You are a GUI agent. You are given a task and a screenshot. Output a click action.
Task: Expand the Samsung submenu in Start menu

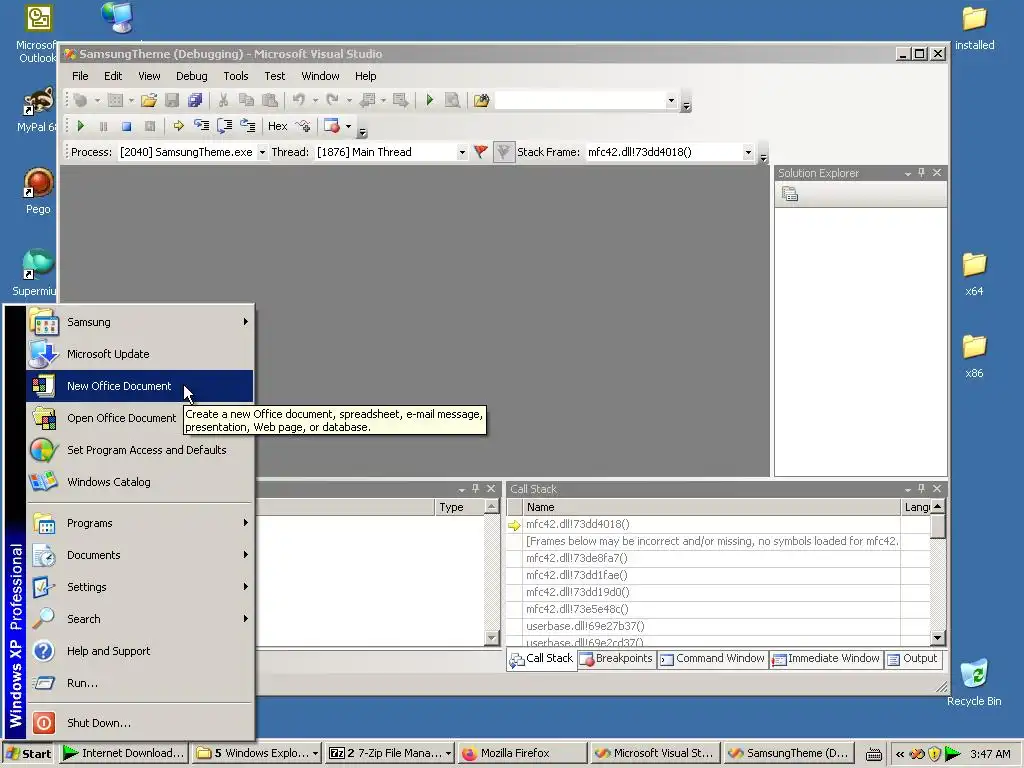(x=139, y=321)
